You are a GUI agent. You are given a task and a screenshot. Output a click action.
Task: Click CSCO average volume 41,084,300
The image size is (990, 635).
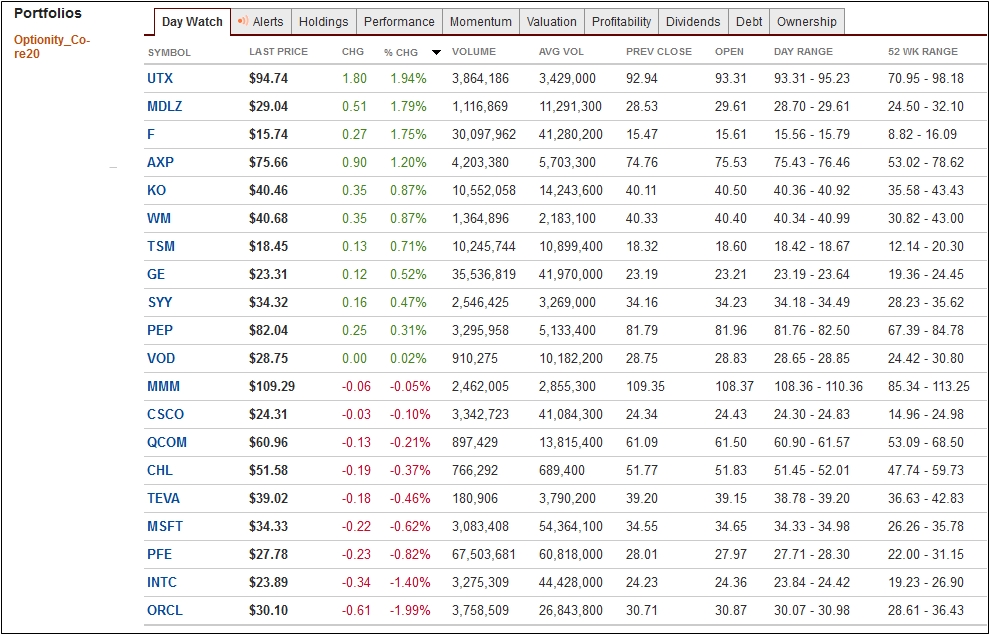[x=571, y=415]
